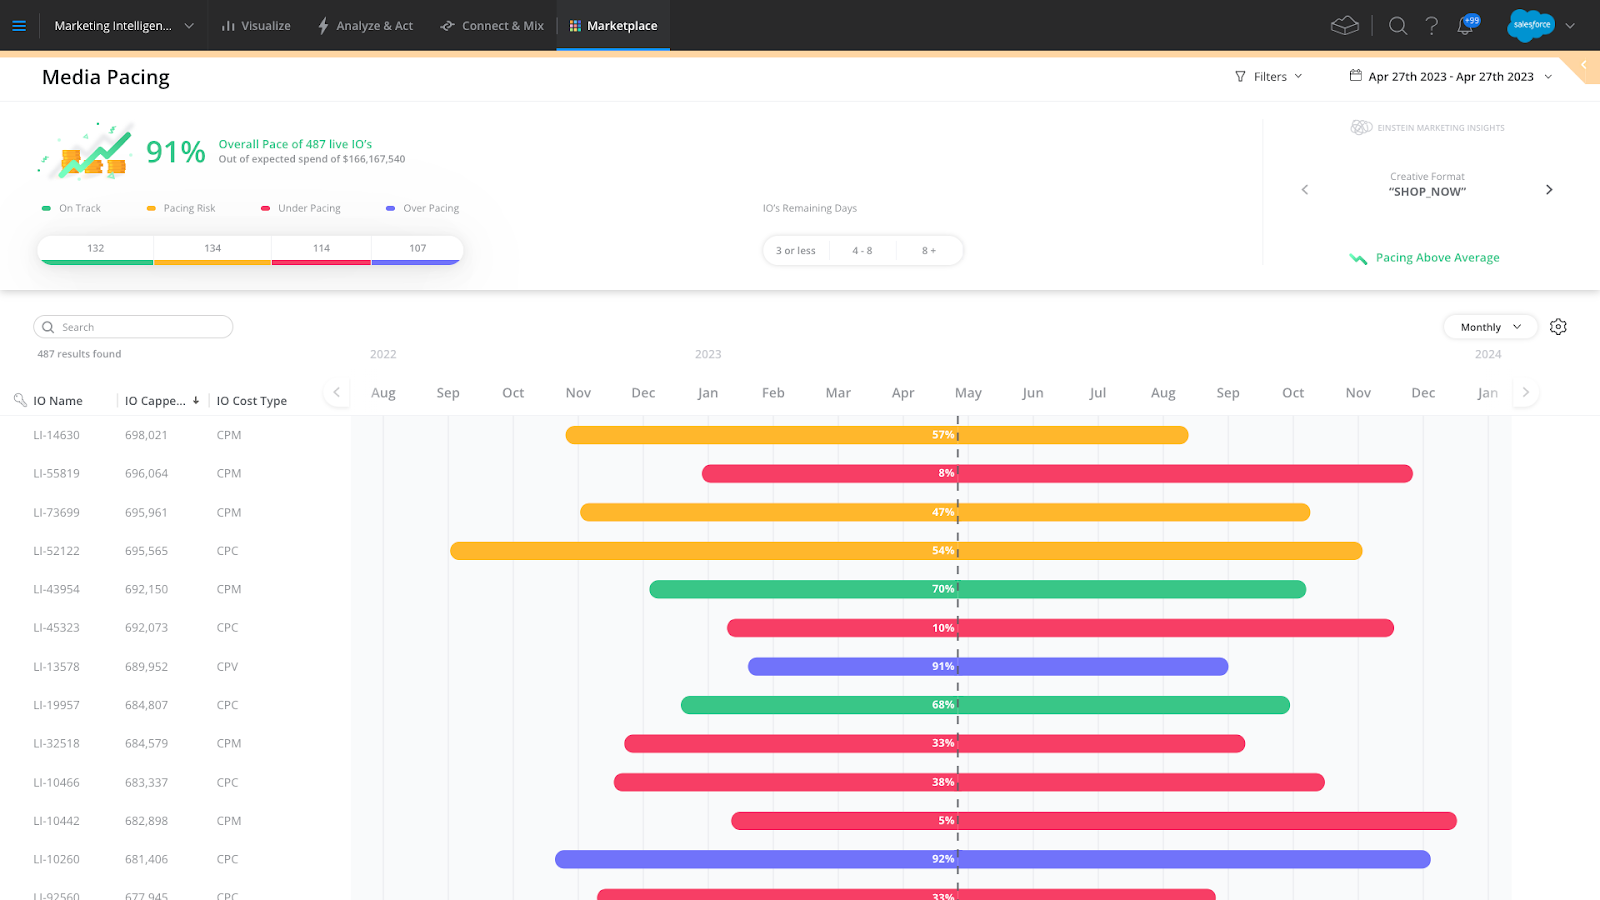Viewport: 1600px width, 900px height.
Task: Open help via the question mark icon
Action: tap(1432, 26)
